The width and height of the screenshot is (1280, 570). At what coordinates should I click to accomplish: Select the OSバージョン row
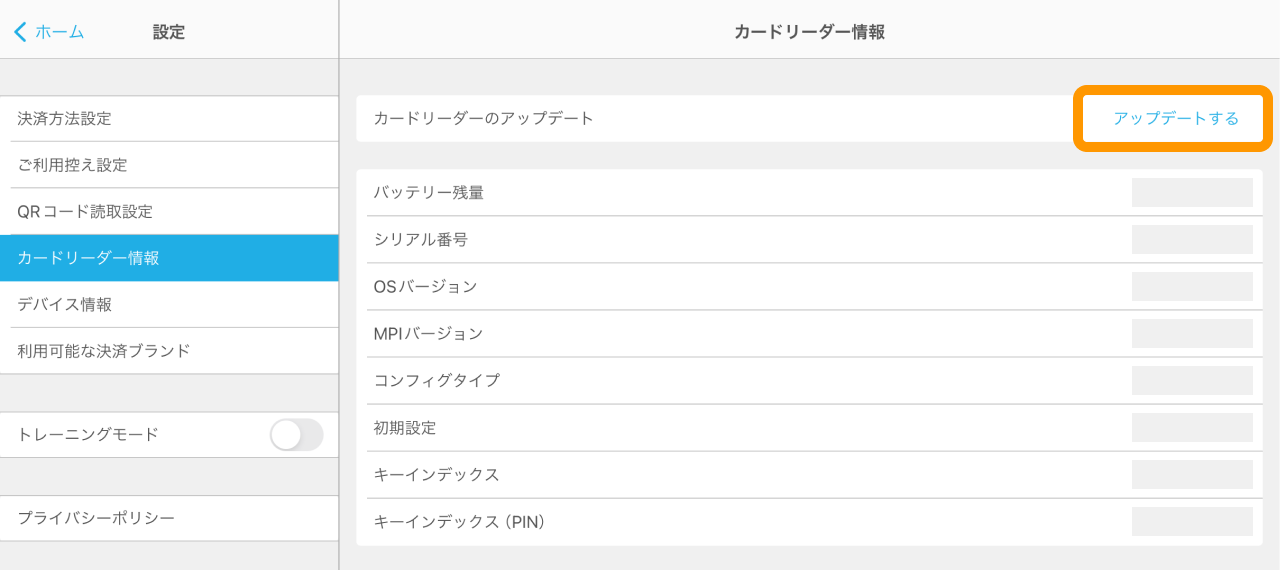point(740,287)
